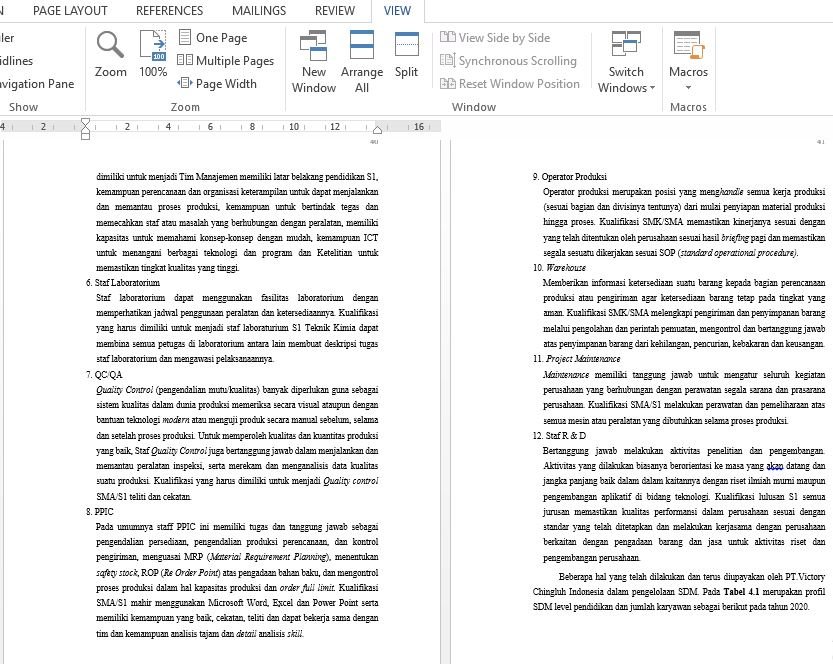This screenshot has height=664, width=833.
Task: Click heading '6. Staf Laboratorium'
Action: tap(123, 283)
